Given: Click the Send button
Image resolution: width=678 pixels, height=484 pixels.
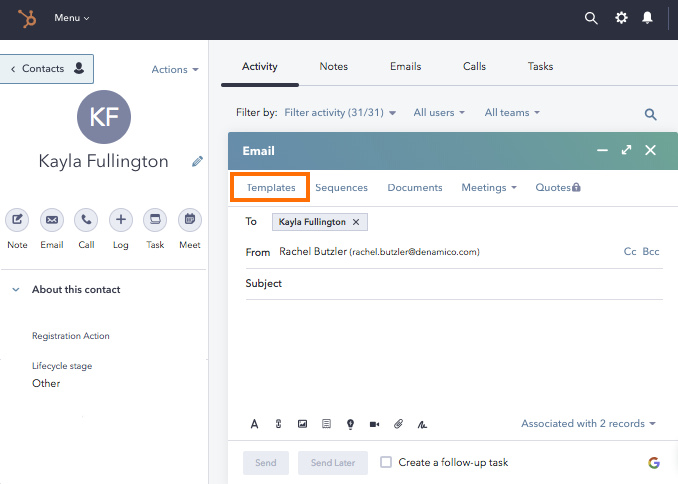Looking at the screenshot, I should pos(265,463).
